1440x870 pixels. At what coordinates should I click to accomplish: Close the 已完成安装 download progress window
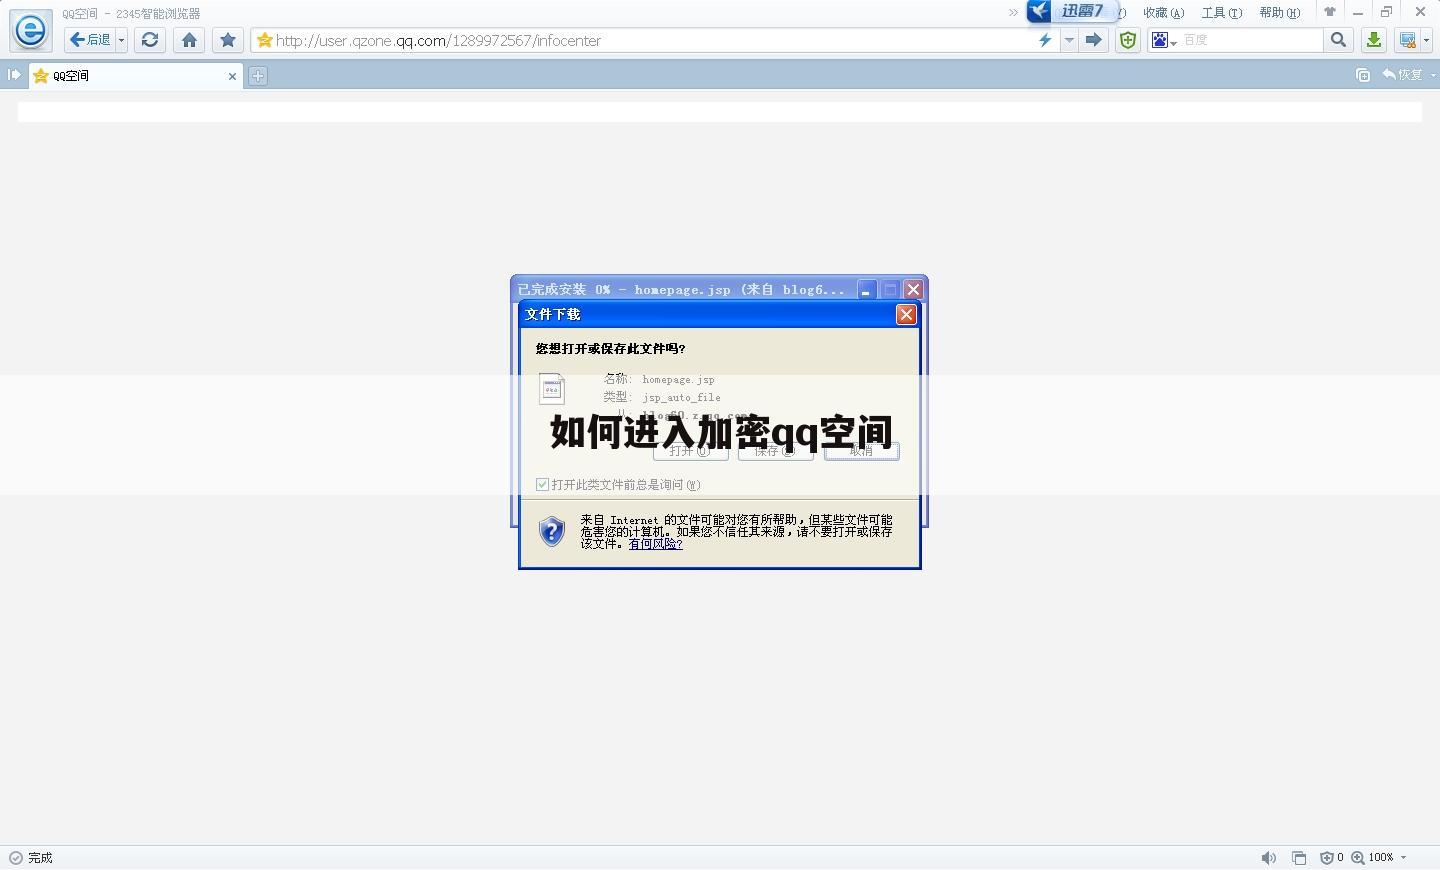[913, 290]
